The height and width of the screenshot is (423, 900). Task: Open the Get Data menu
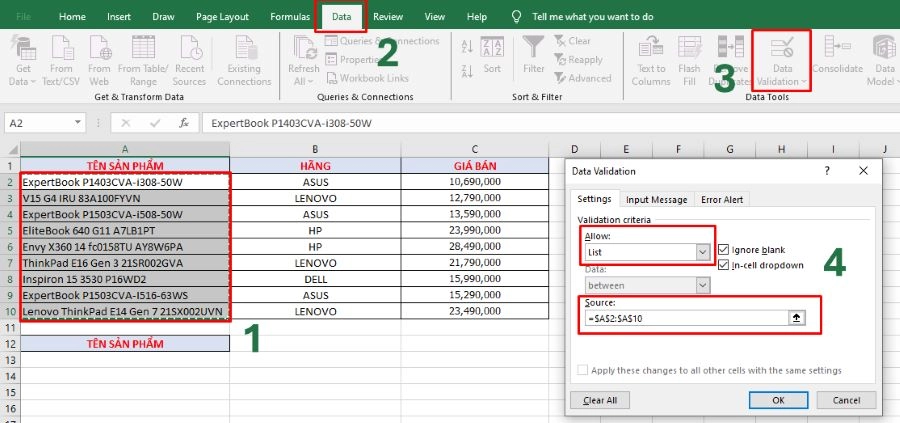(23, 61)
